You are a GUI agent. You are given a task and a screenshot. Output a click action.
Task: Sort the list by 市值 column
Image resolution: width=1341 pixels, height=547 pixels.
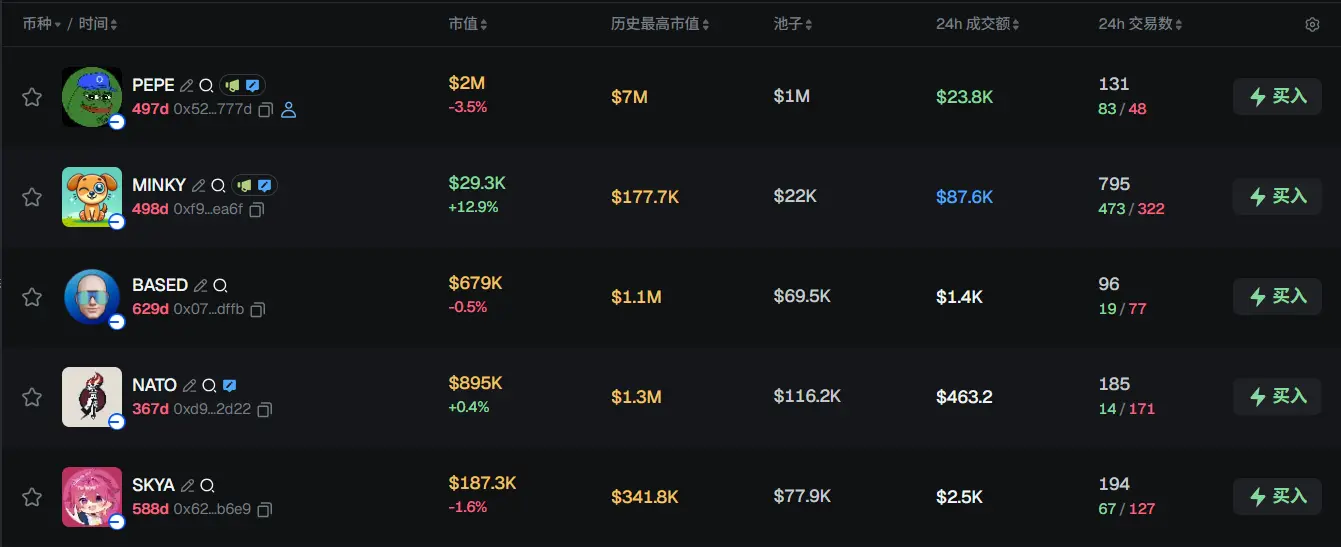[467, 24]
